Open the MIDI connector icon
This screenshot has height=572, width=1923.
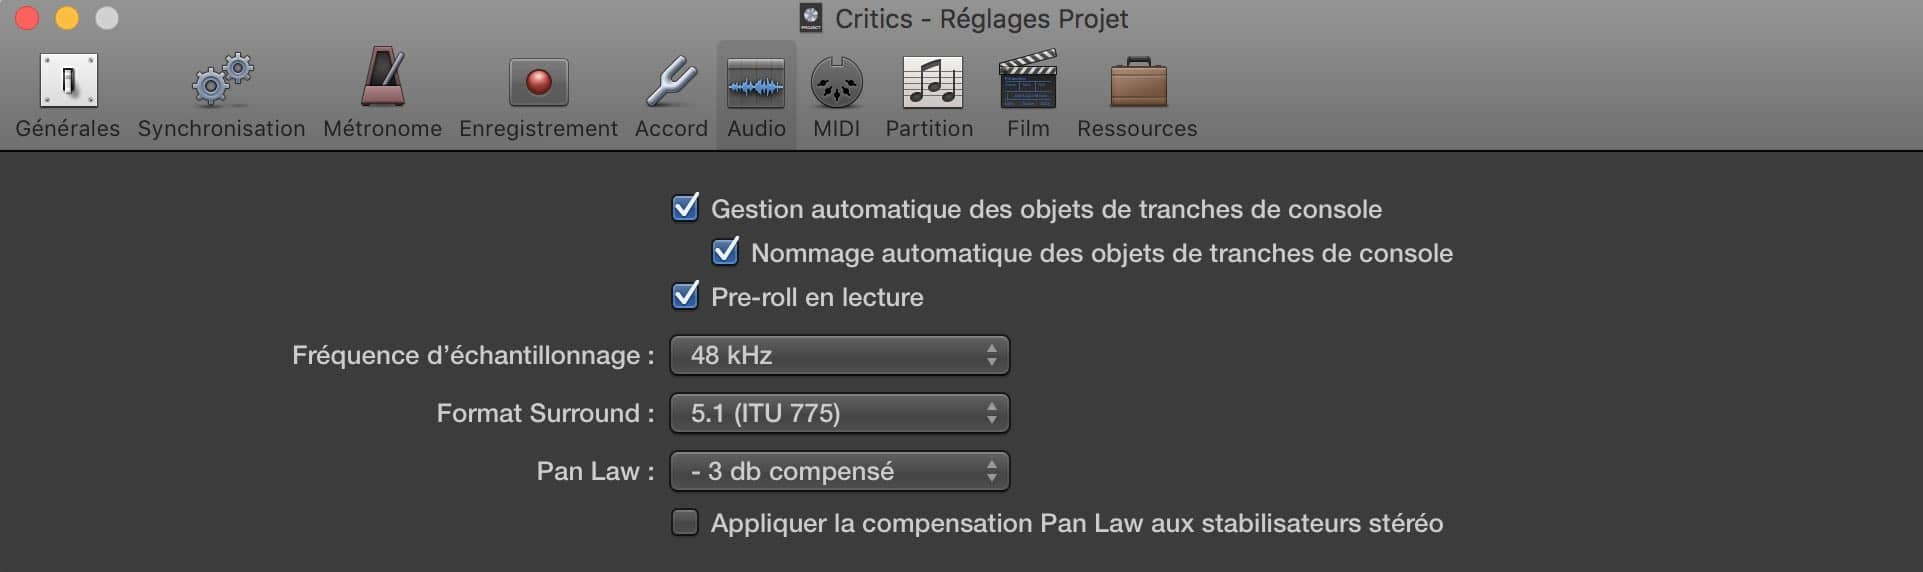pyautogui.click(x=836, y=82)
